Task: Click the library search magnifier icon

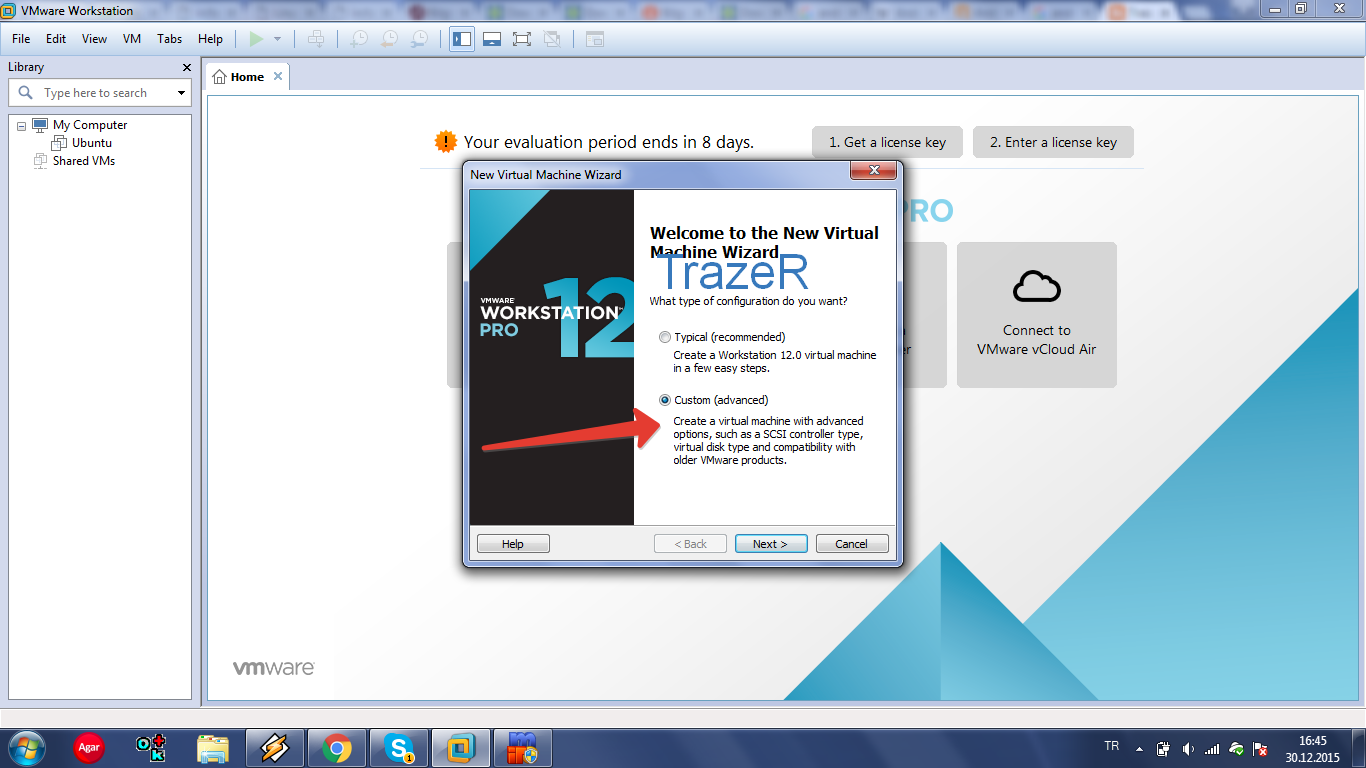Action: (x=26, y=92)
